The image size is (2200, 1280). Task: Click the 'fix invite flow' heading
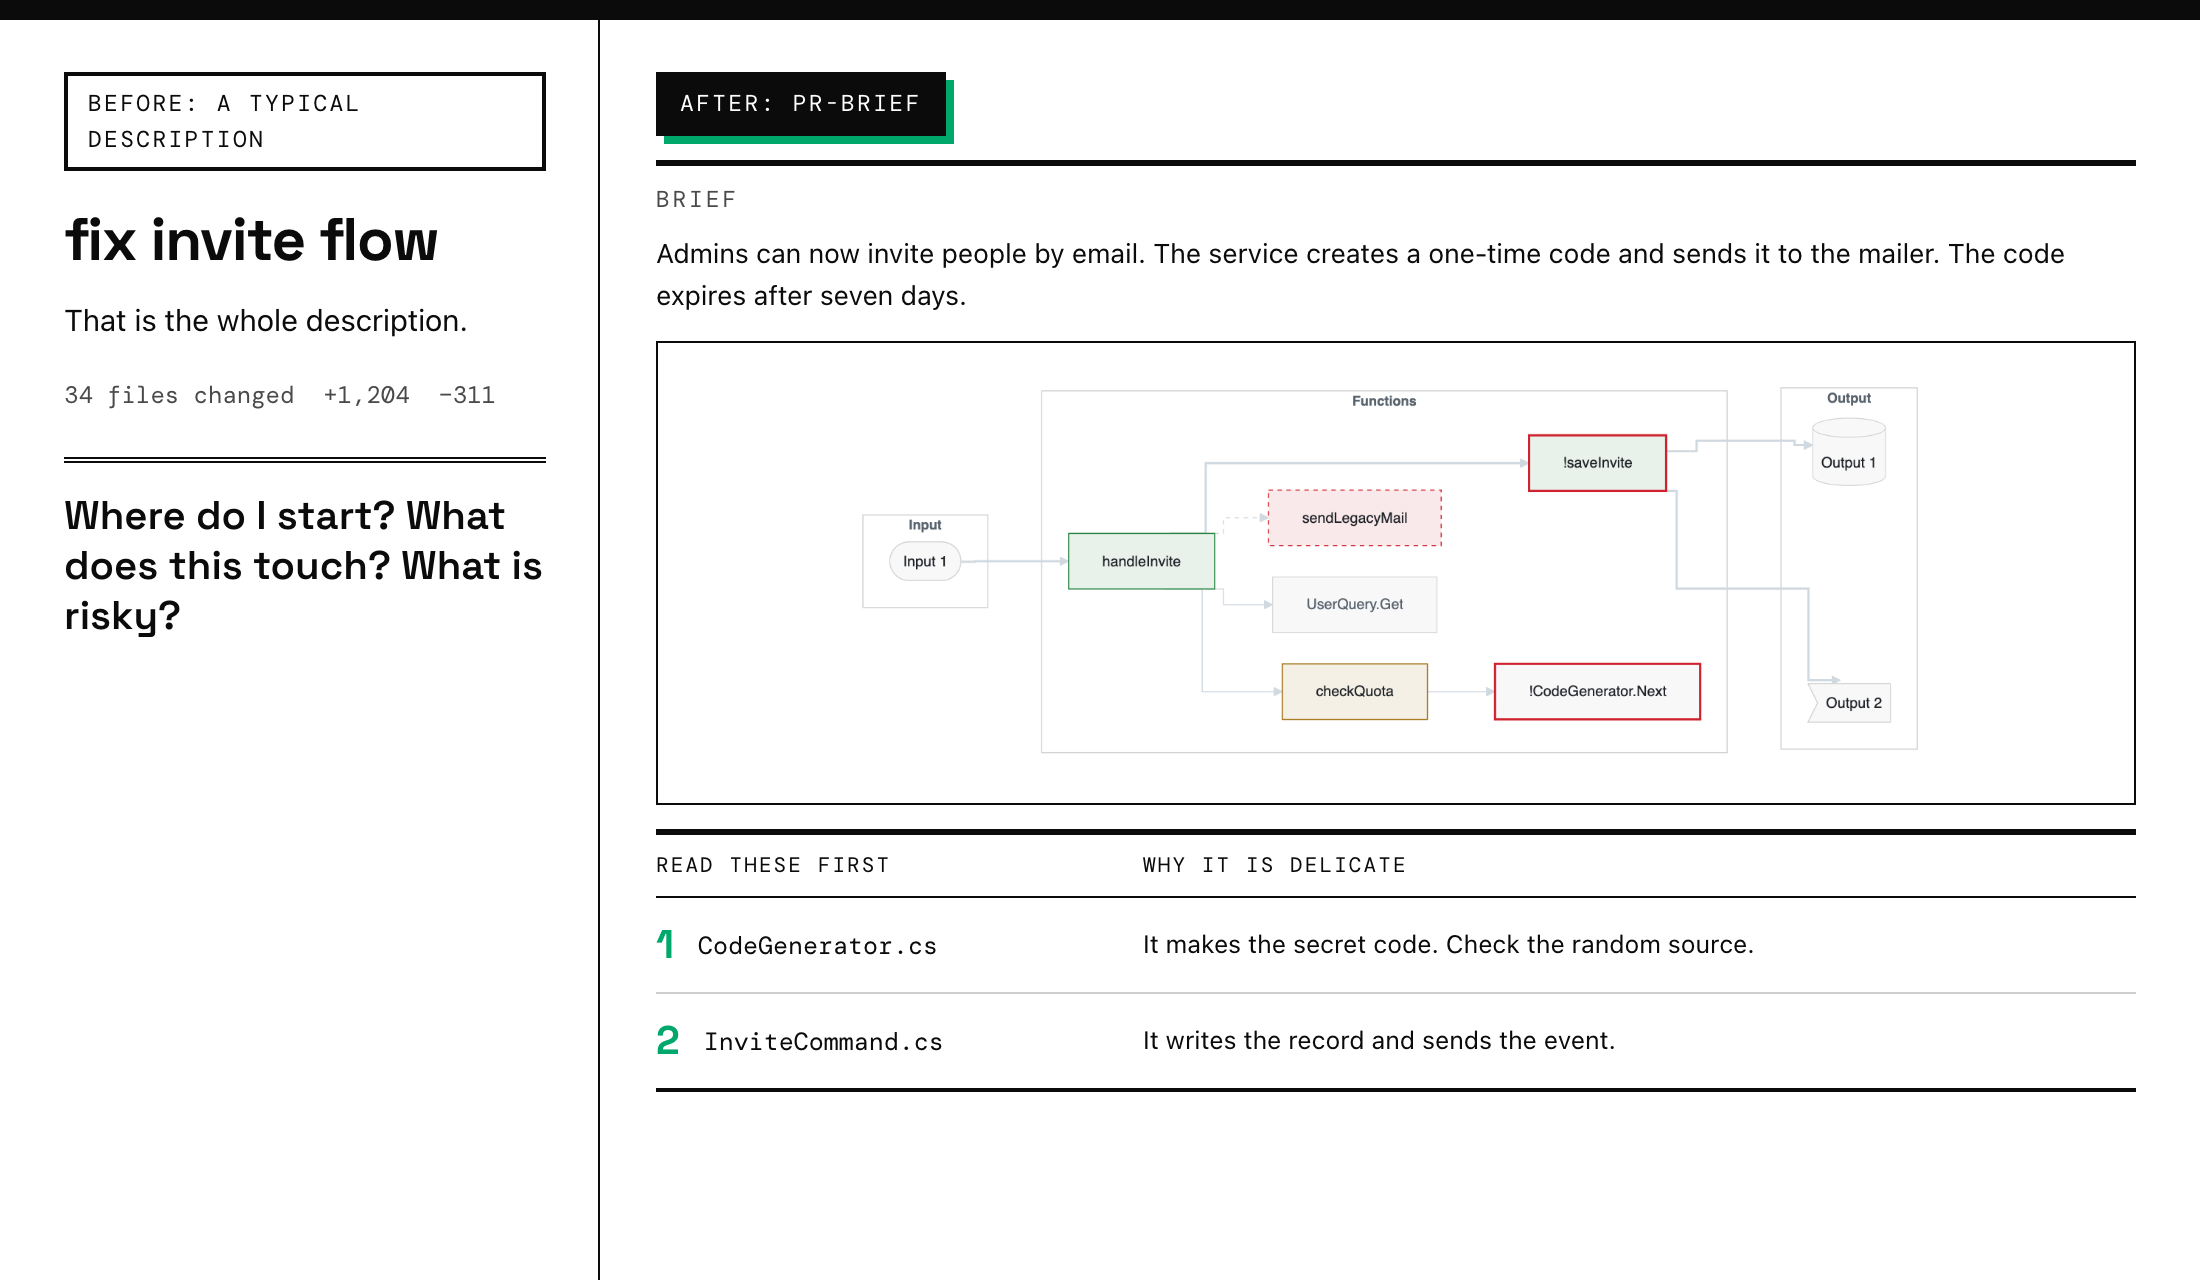tap(251, 240)
